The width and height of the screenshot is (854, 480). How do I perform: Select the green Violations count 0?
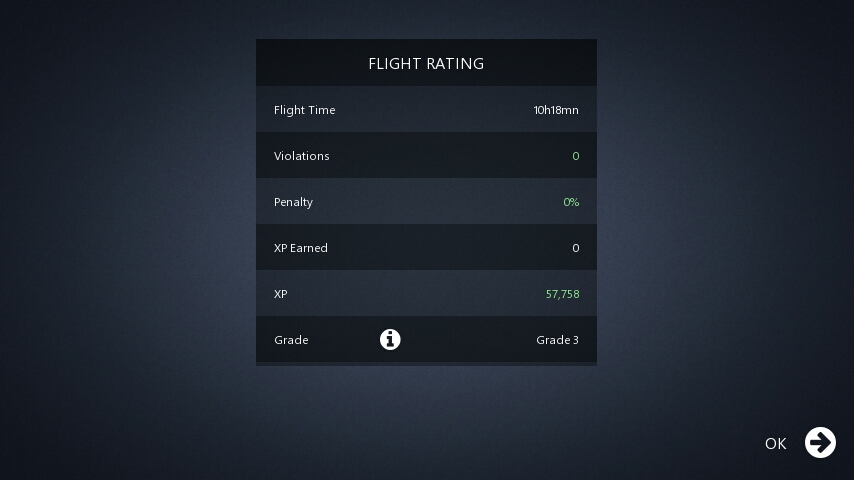pos(576,156)
